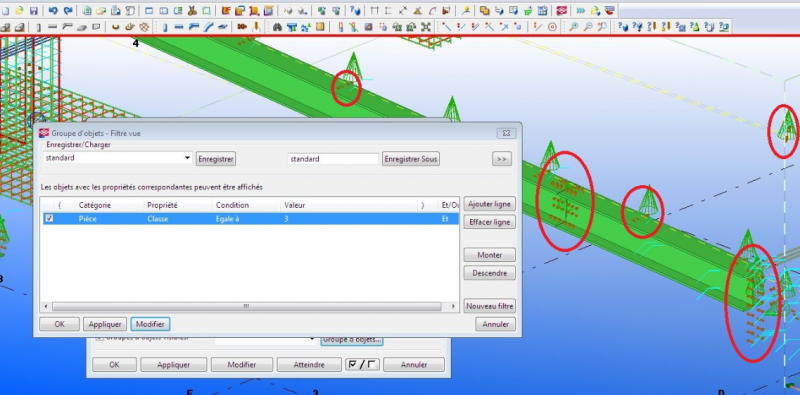Open model with the yellow folder icon

(x=19, y=11)
